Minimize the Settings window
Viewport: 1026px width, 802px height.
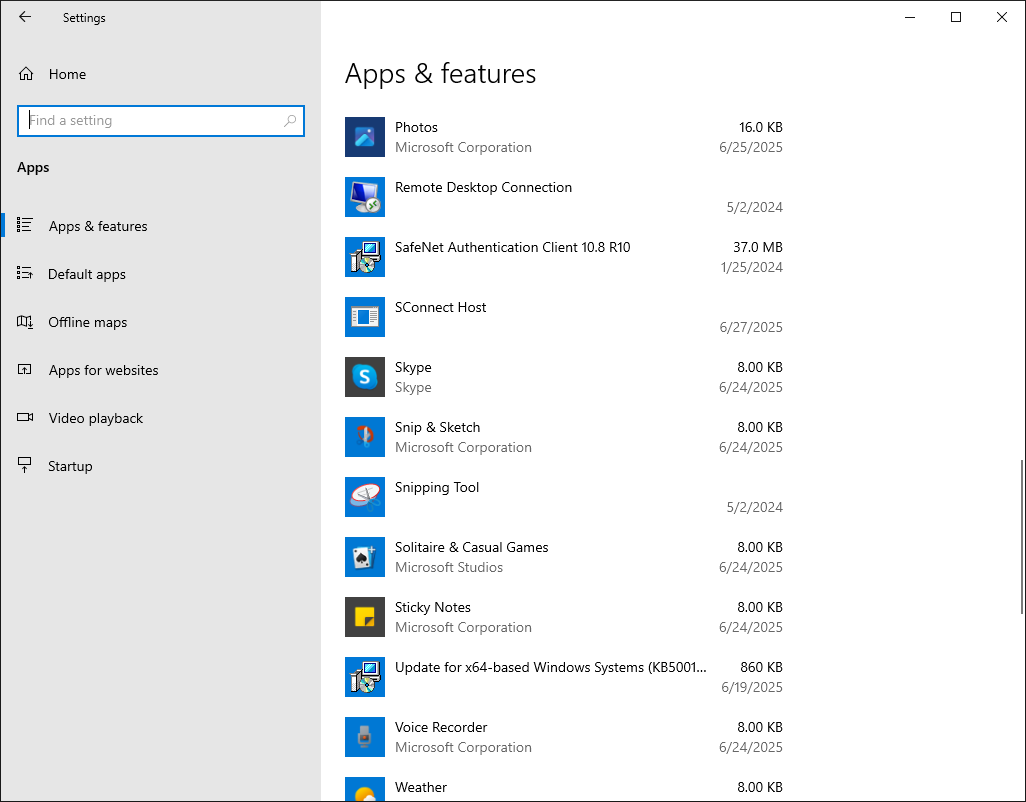click(x=910, y=17)
